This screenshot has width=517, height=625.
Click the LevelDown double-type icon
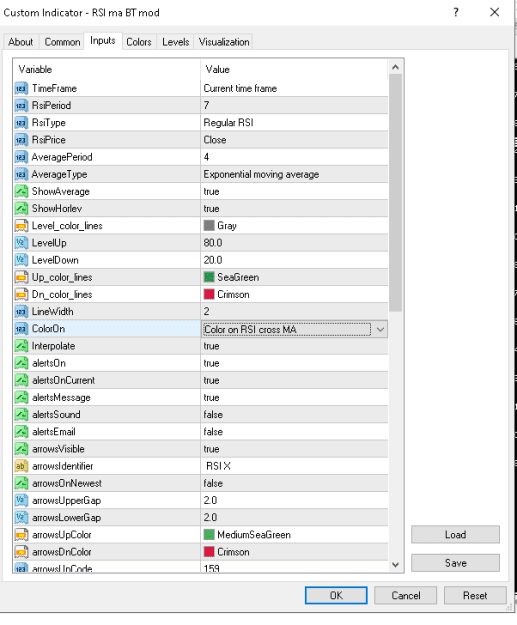point(22,260)
